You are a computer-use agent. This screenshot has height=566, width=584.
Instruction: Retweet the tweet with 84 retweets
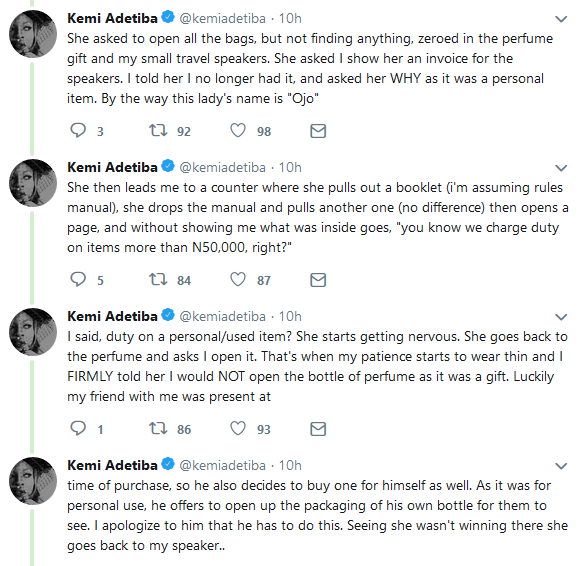[x=158, y=280]
